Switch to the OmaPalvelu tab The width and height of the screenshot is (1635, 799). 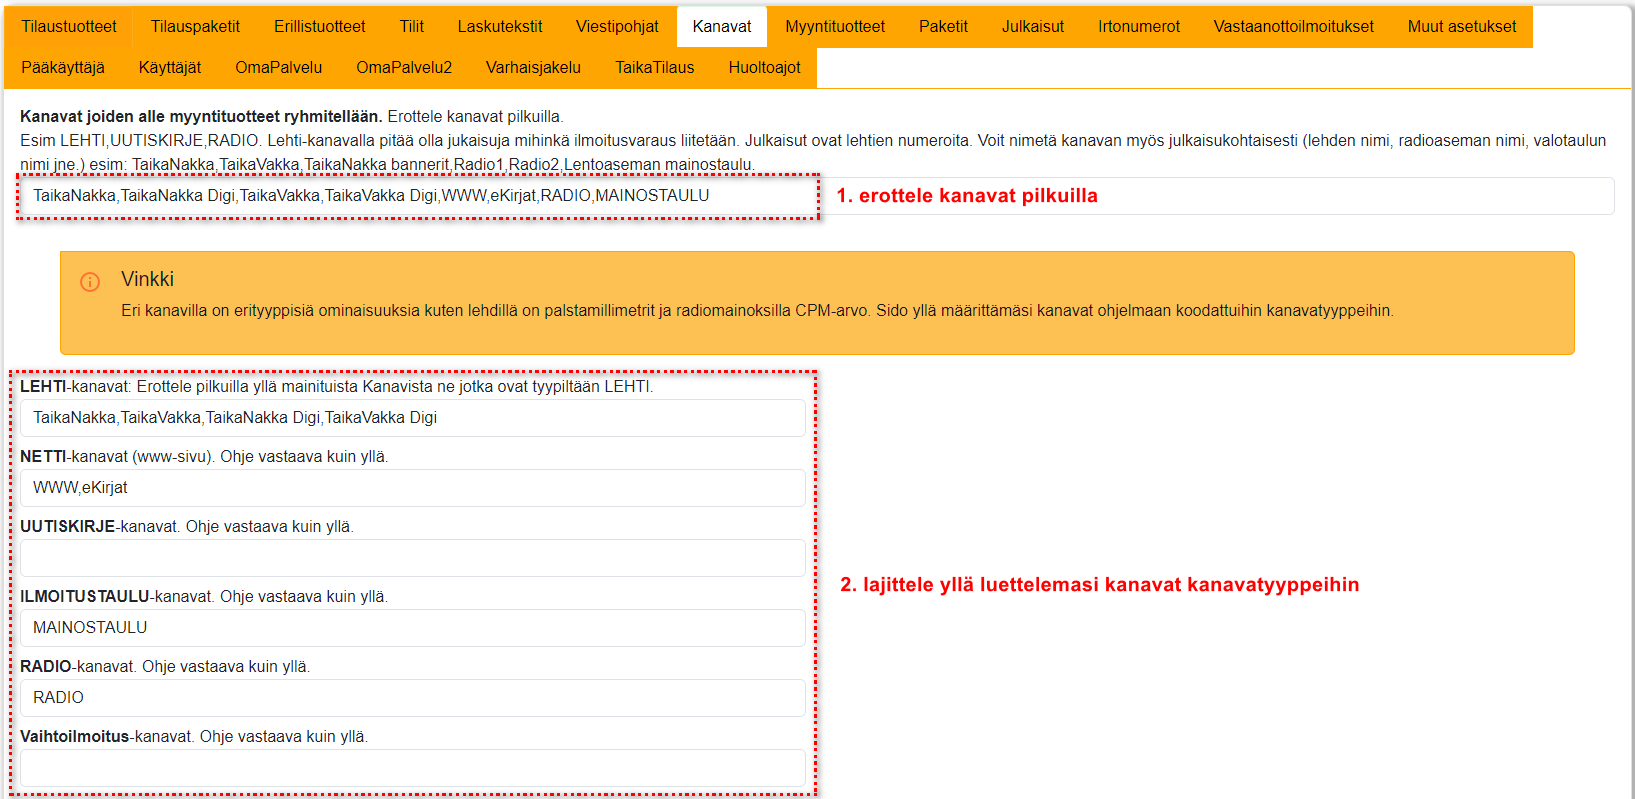point(279,68)
